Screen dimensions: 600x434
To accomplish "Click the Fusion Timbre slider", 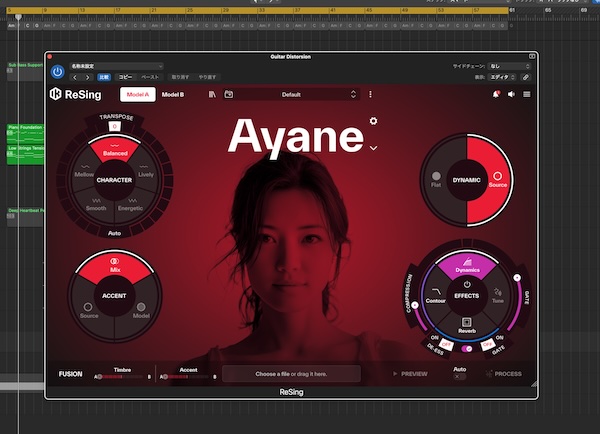I will tap(122, 377).
